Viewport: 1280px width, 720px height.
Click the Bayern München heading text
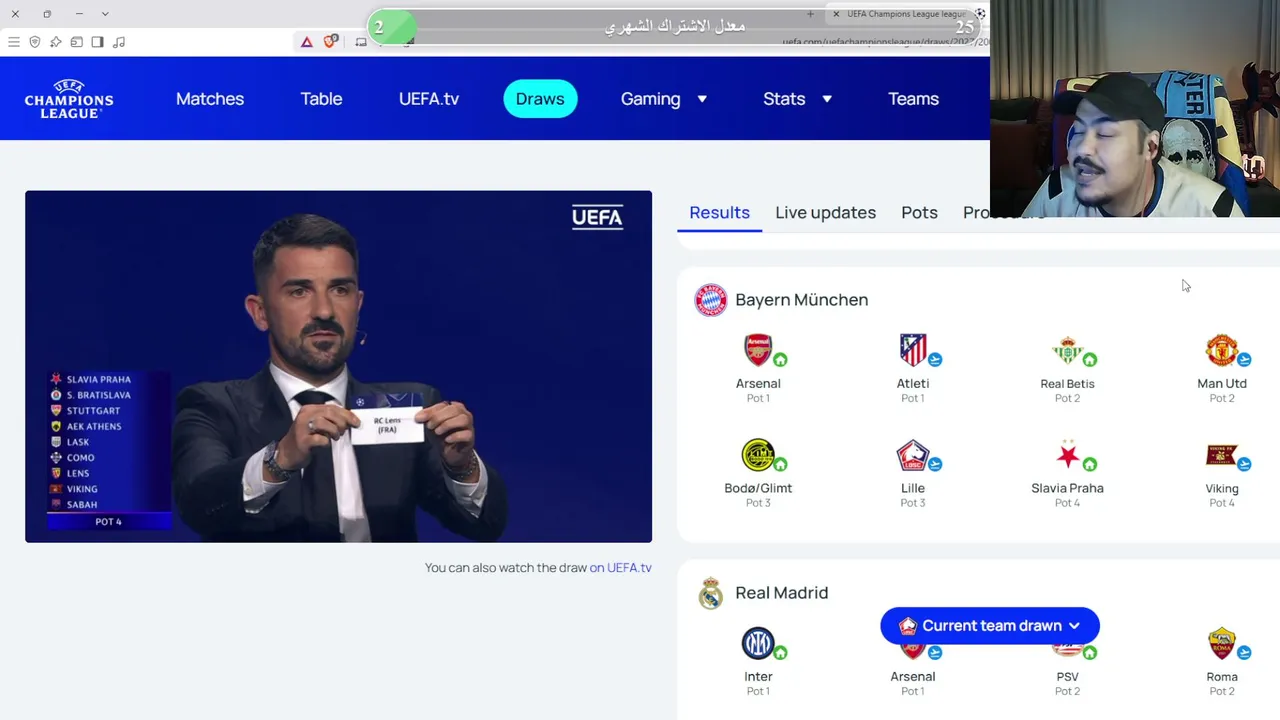click(801, 300)
